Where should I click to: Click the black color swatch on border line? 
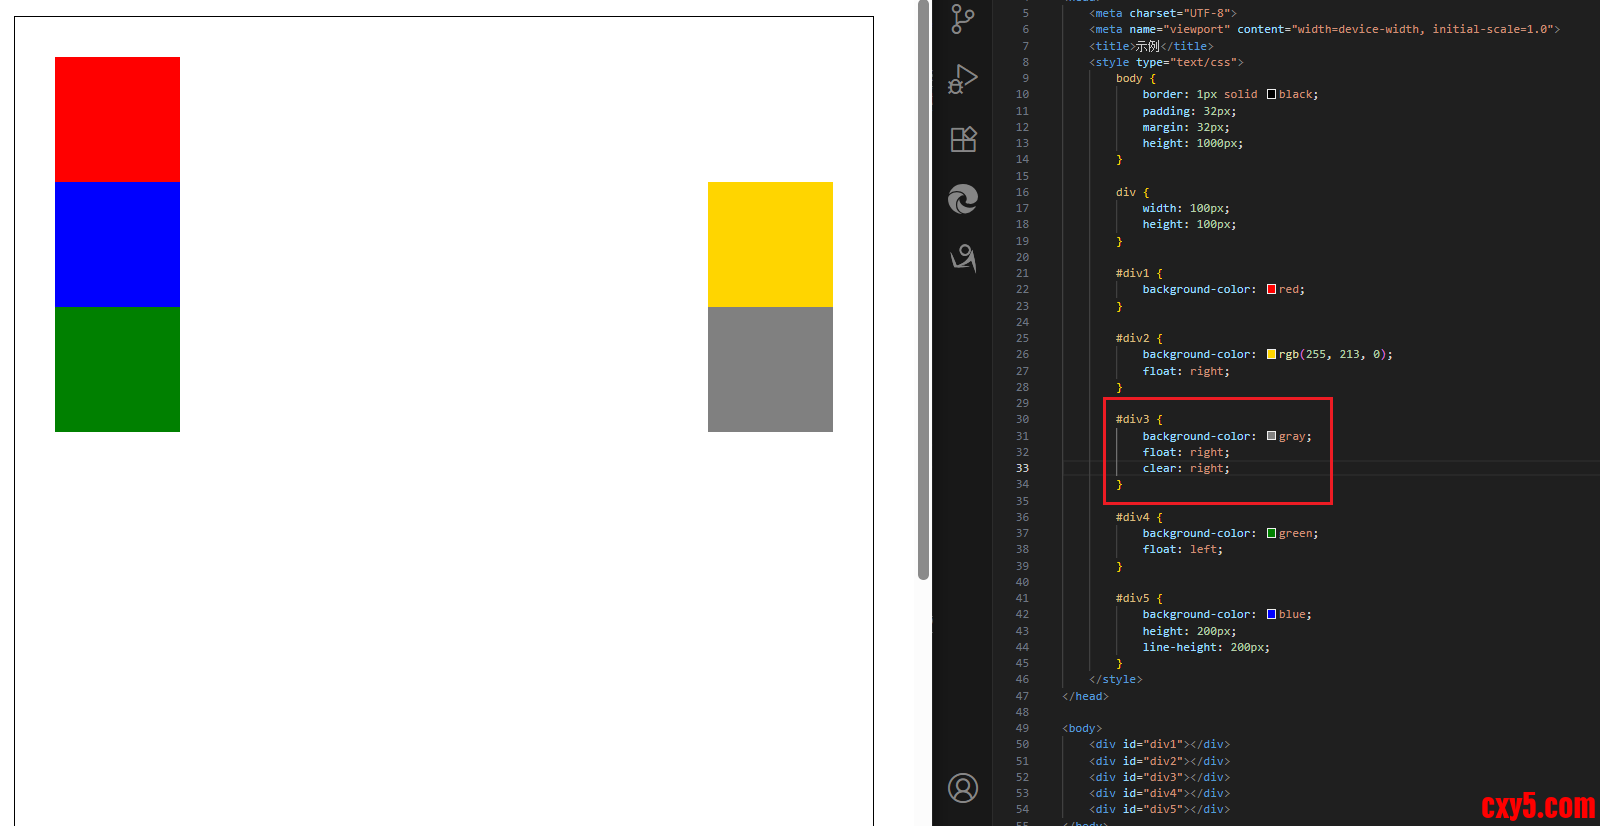pos(1271,94)
